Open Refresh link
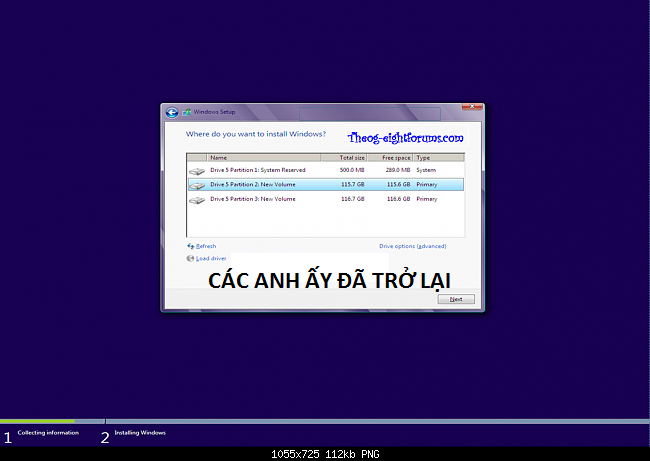 206,246
